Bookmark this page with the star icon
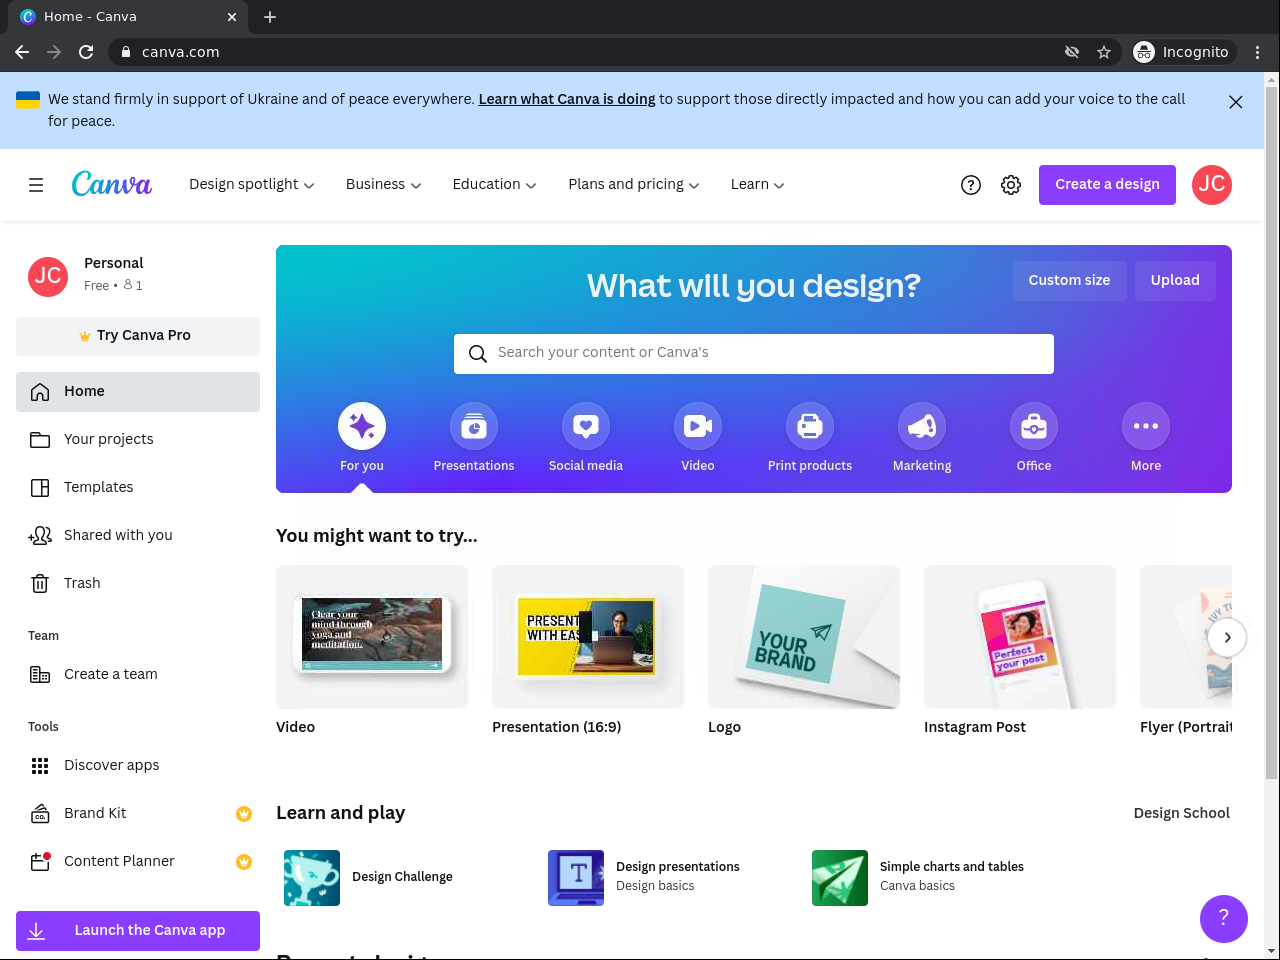1280x960 pixels. [x=1104, y=52]
